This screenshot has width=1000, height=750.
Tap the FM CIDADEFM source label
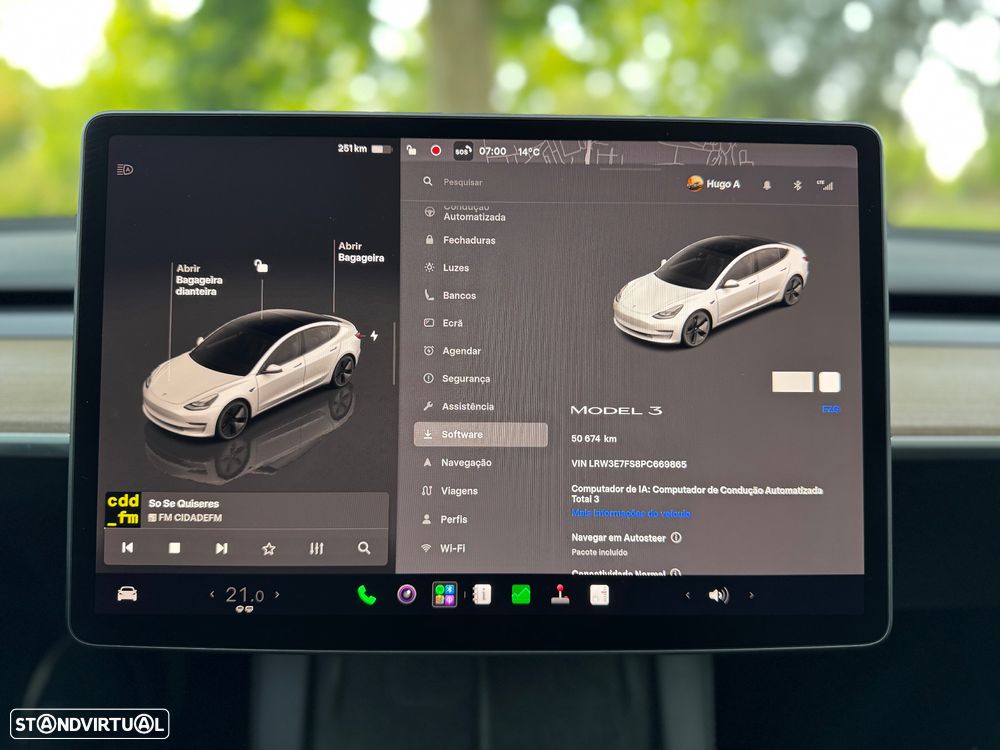click(x=185, y=518)
